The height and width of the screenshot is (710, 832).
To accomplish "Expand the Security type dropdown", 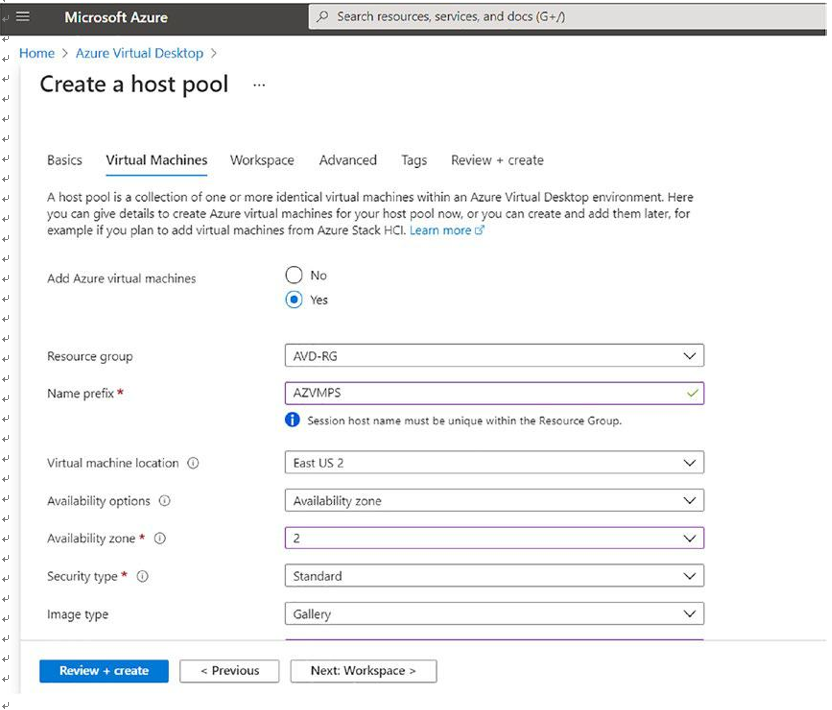I will pyautogui.click(x=494, y=576).
